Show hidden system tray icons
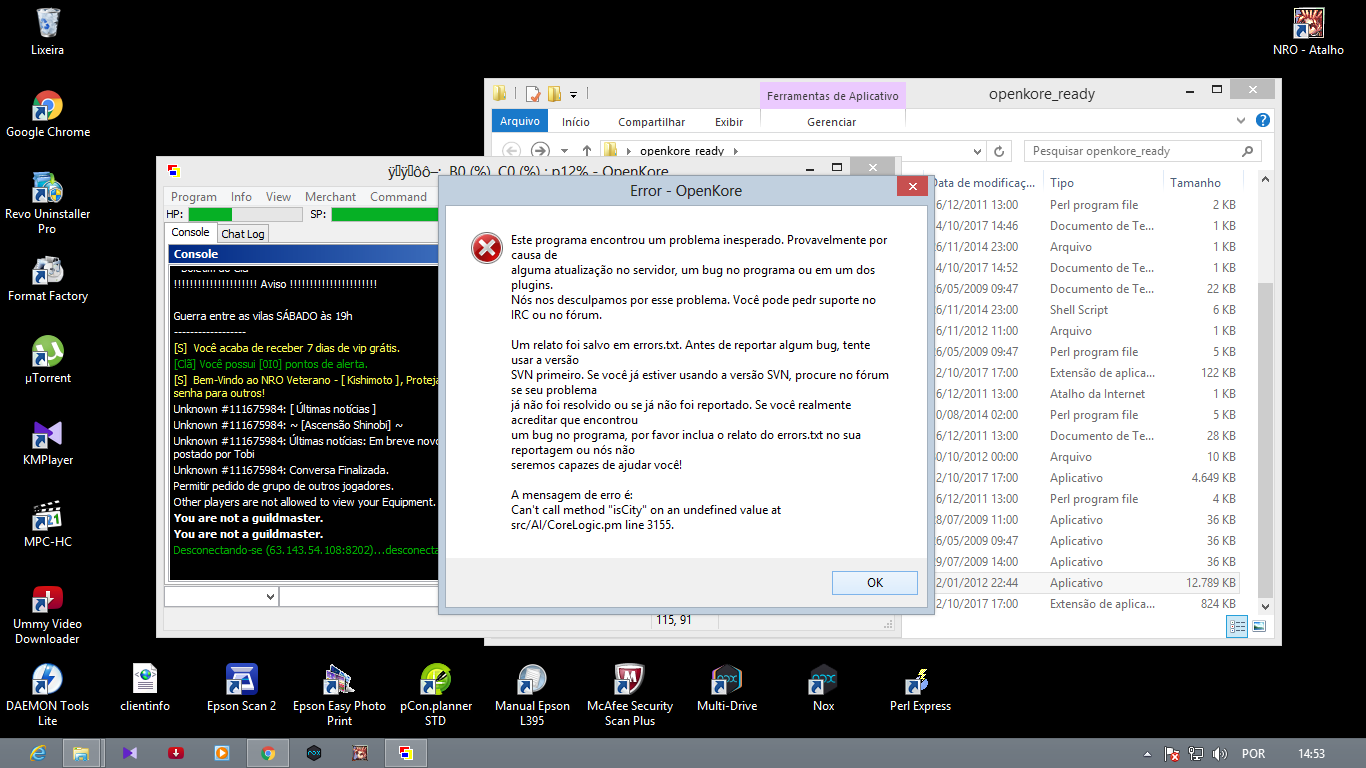This screenshot has height=768, width=1366. click(1147, 753)
